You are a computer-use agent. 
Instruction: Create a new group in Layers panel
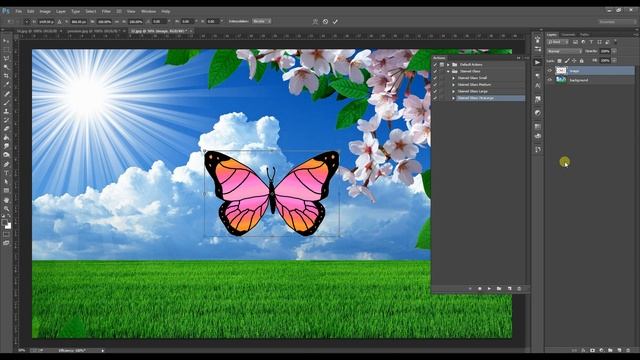tap(610, 350)
